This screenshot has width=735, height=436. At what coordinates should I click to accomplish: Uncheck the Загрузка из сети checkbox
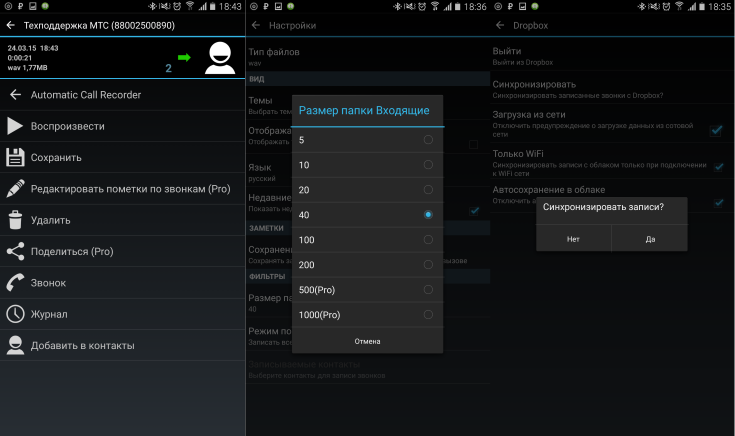click(716, 130)
